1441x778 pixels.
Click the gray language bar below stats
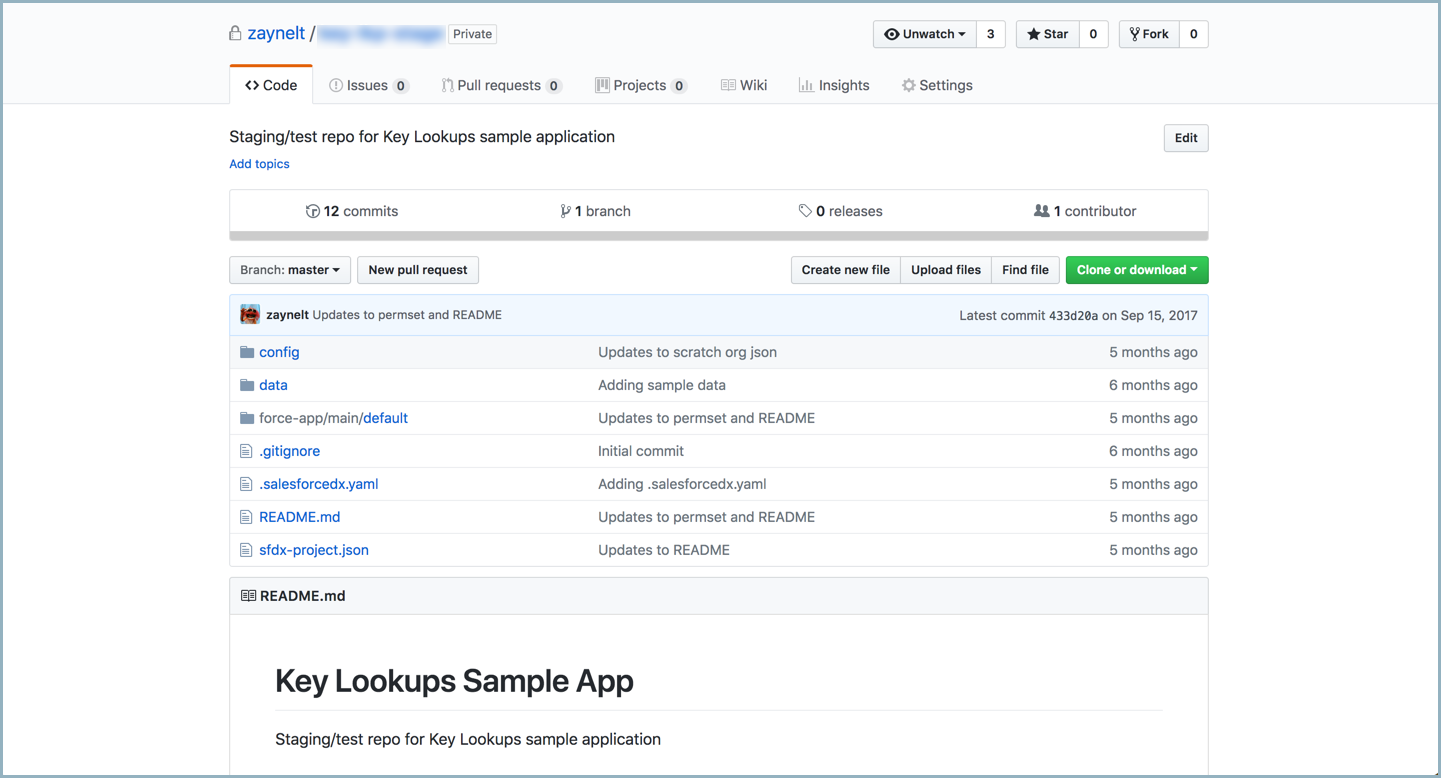click(718, 237)
